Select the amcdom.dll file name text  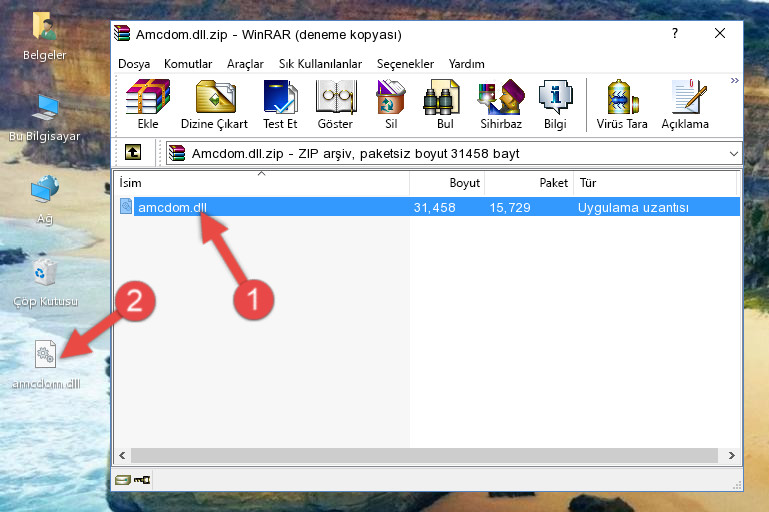point(172,207)
